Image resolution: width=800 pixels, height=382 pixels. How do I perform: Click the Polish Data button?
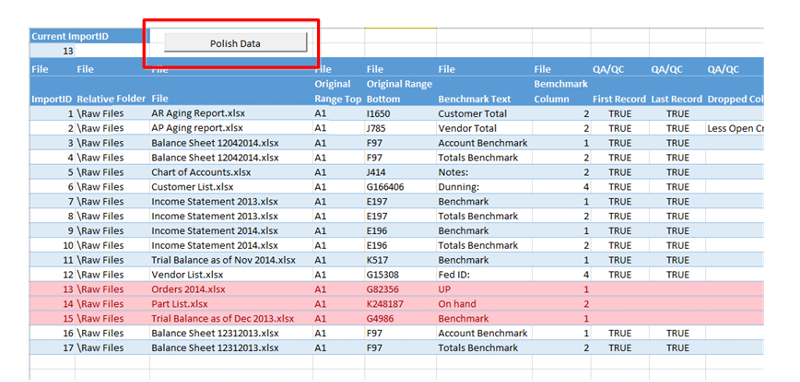point(235,43)
